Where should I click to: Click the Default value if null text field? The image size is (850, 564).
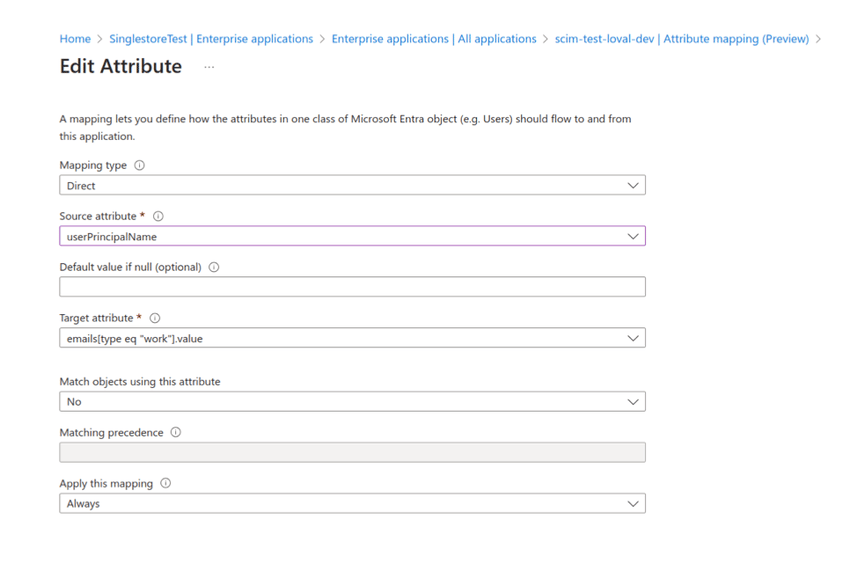point(352,287)
